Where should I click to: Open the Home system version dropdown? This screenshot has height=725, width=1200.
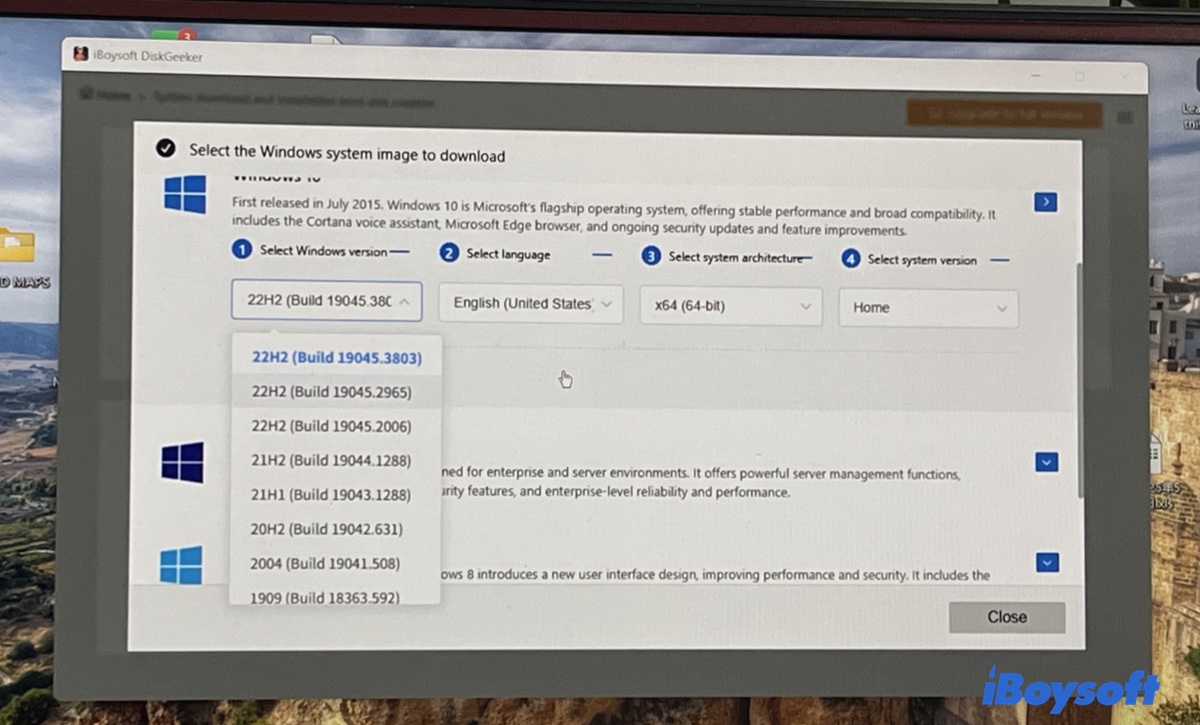(928, 308)
